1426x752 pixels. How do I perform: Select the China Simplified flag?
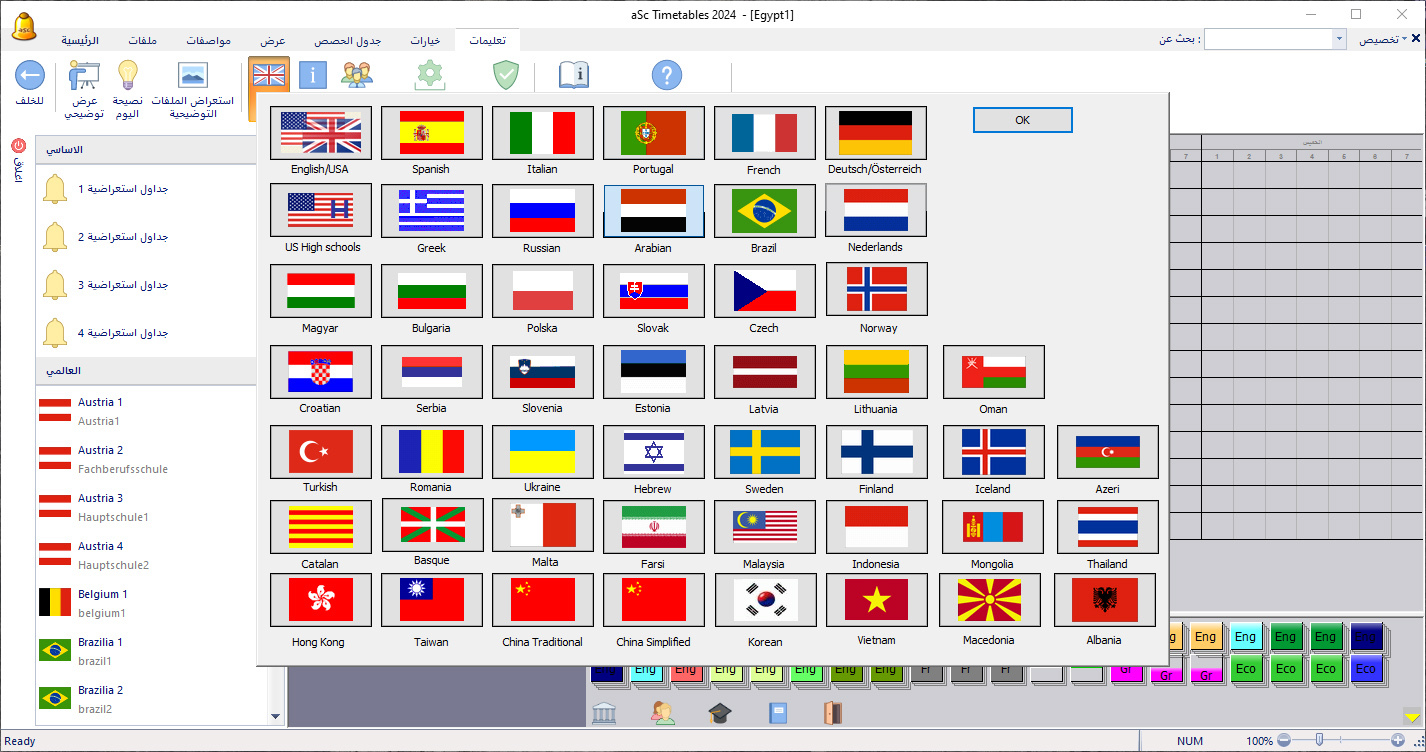654,600
